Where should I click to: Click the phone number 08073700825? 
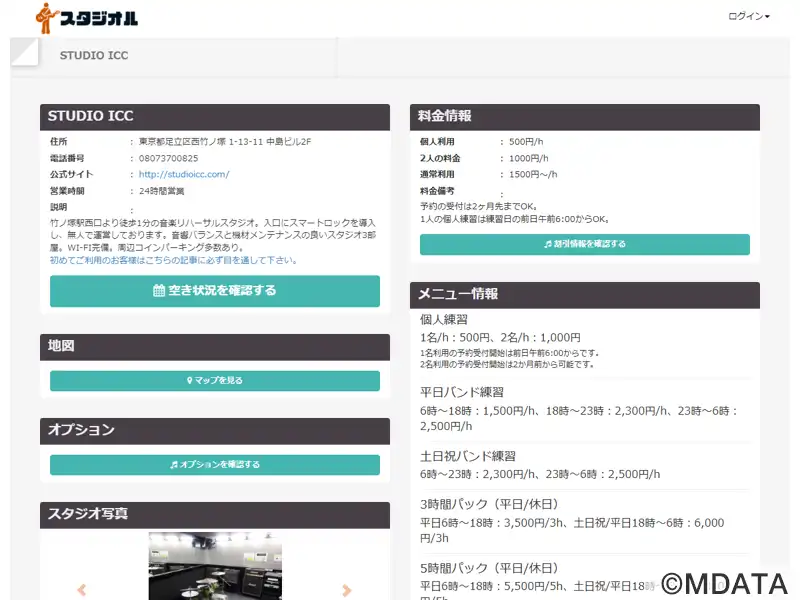click(x=168, y=158)
